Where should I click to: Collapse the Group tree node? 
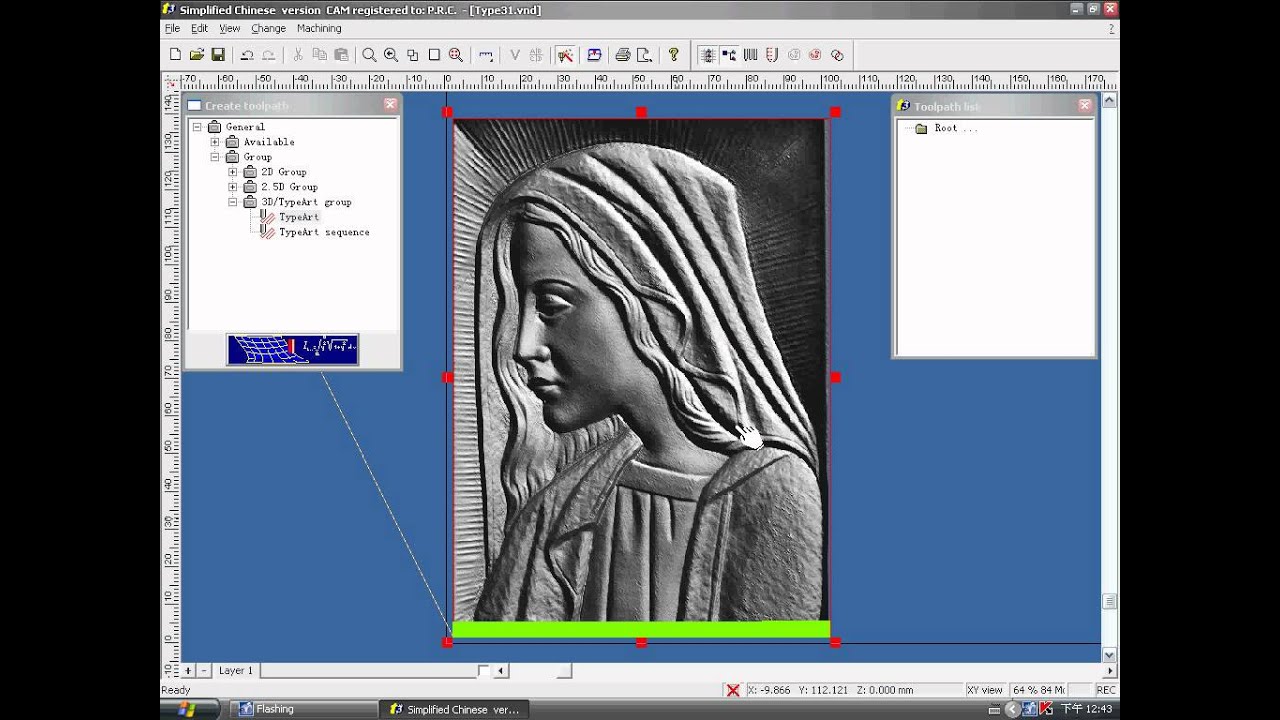point(214,157)
